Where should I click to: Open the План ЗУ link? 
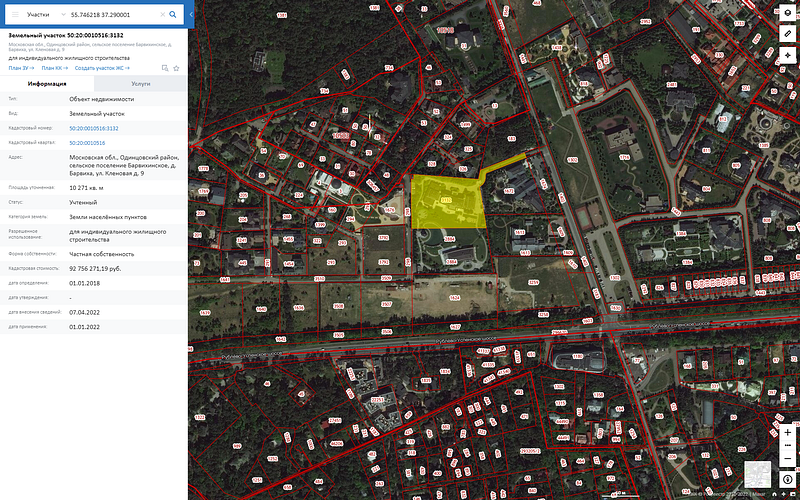[20, 68]
